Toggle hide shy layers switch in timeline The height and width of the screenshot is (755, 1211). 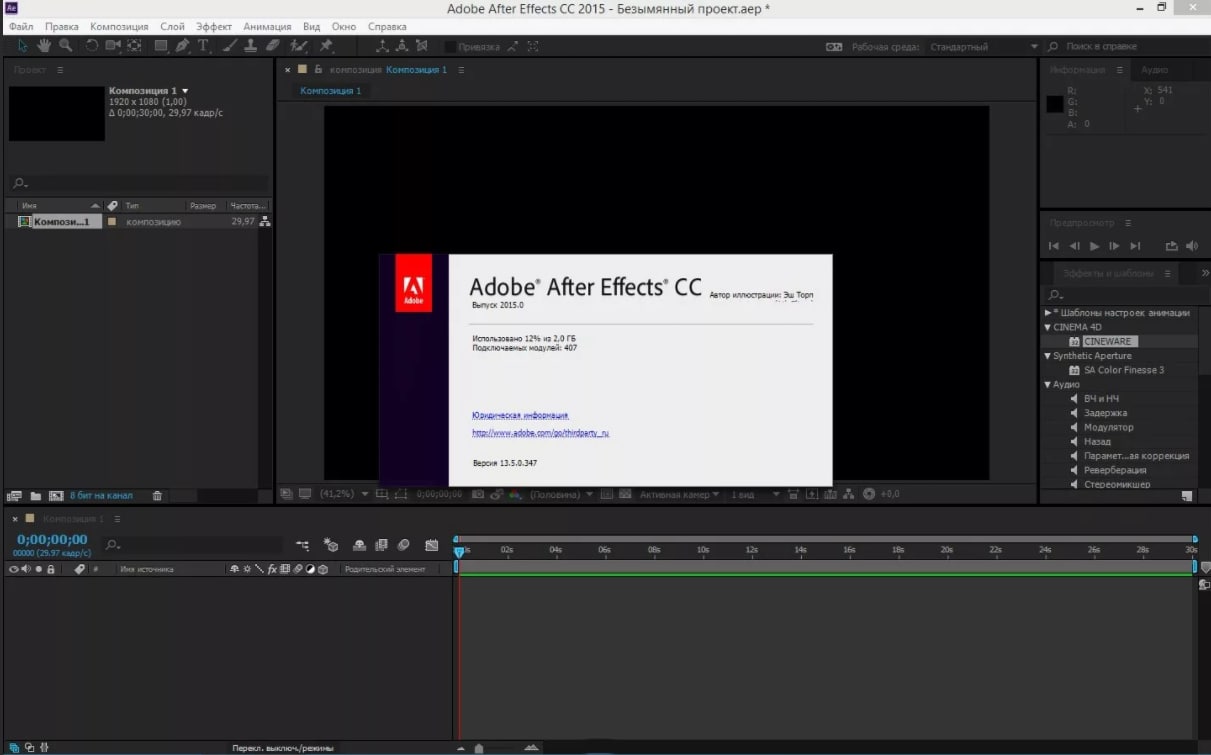[x=359, y=545]
